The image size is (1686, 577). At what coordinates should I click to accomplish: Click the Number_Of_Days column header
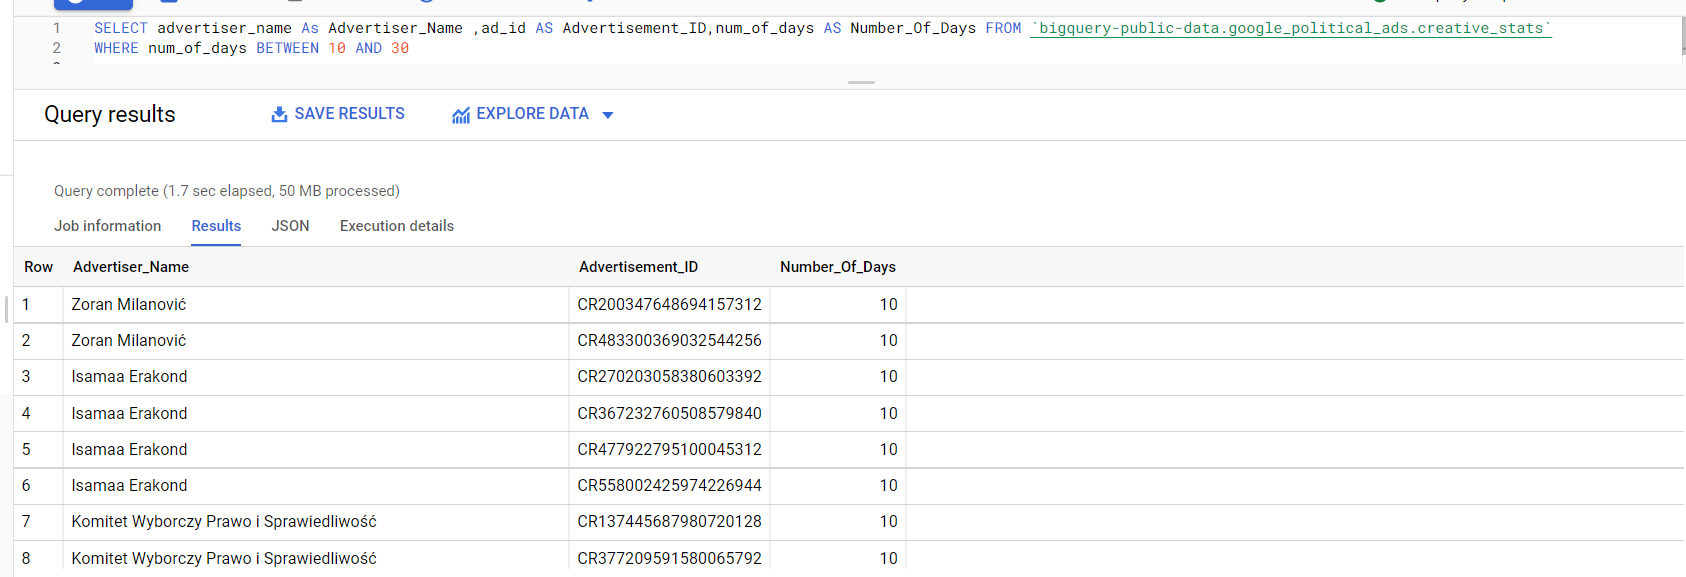[838, 267]
